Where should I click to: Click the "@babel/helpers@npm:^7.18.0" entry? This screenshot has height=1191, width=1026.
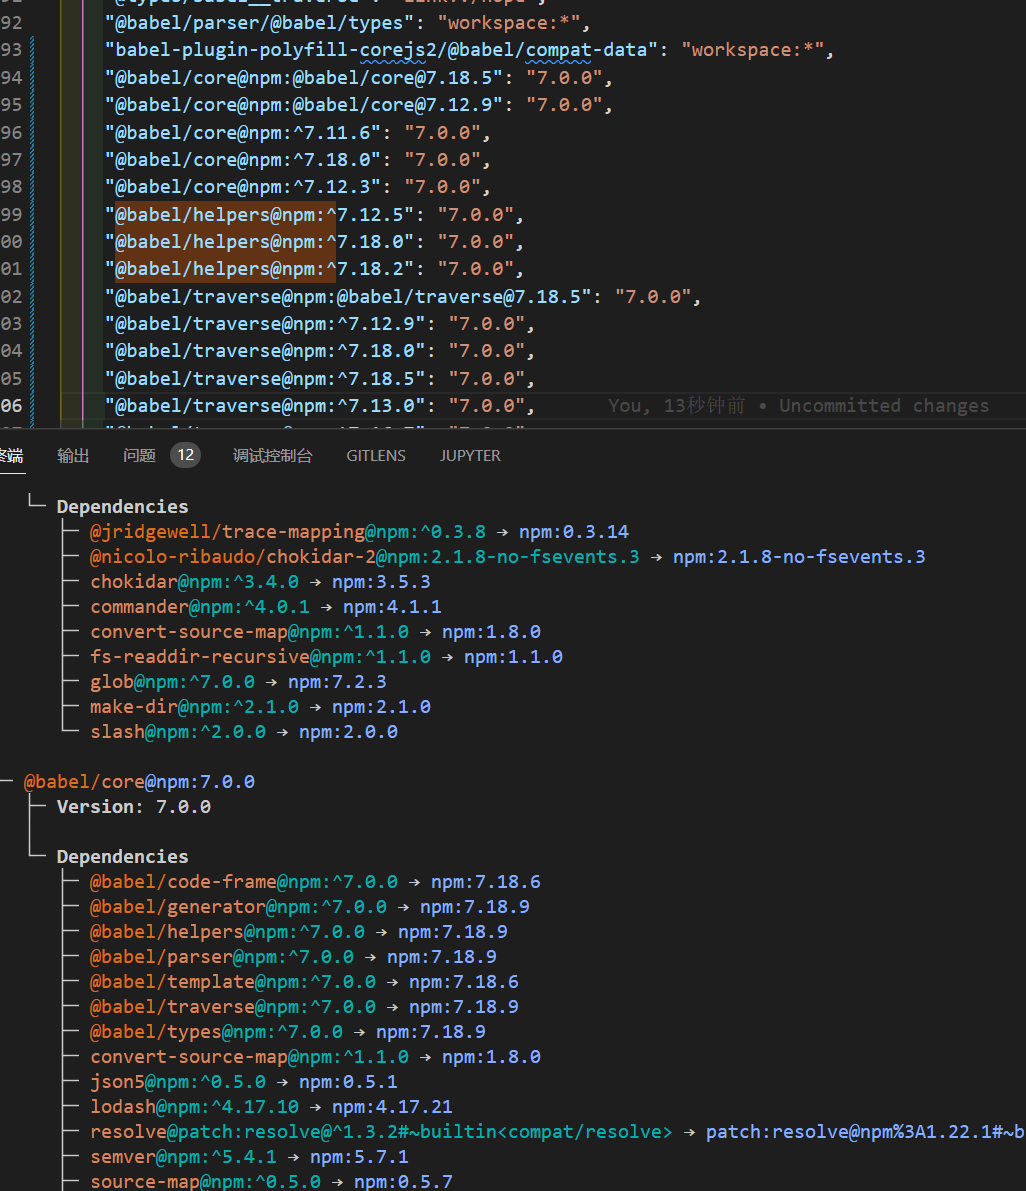314,242
